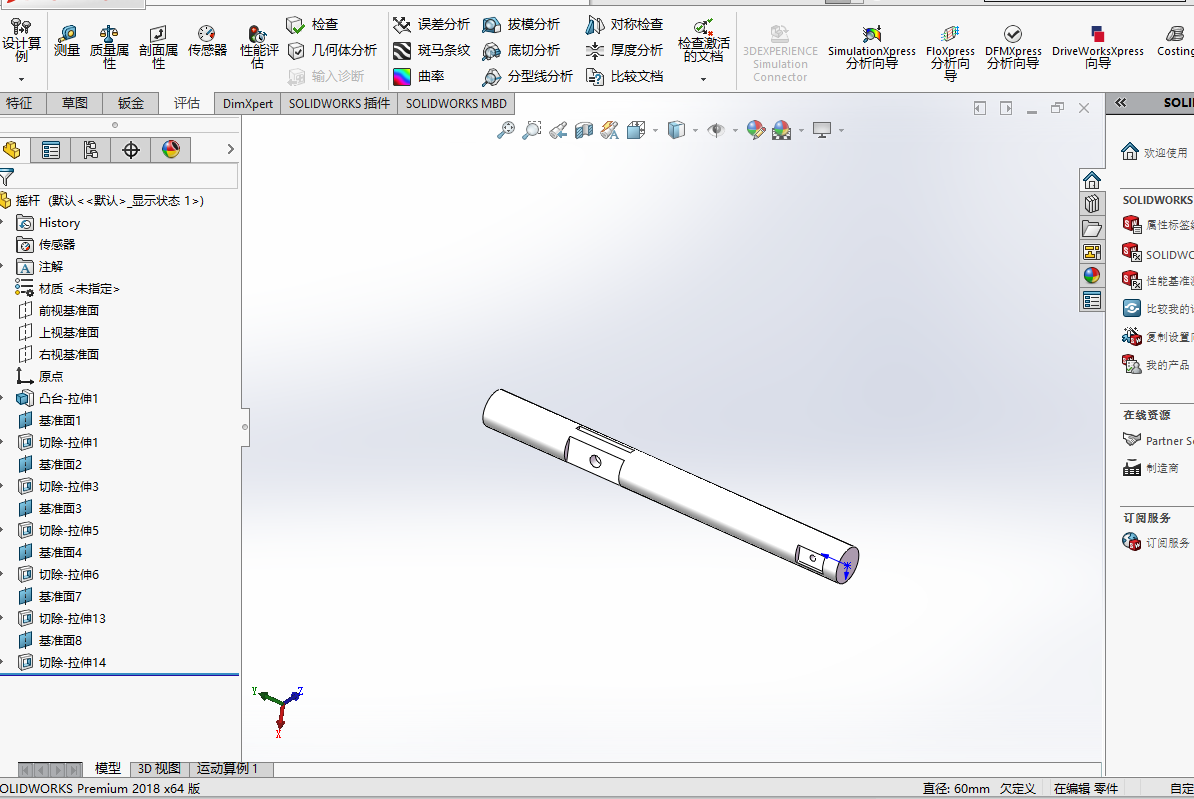Switch to 3D 视图 bottom tab
The image size is (1194, 799).
[159, 769]
